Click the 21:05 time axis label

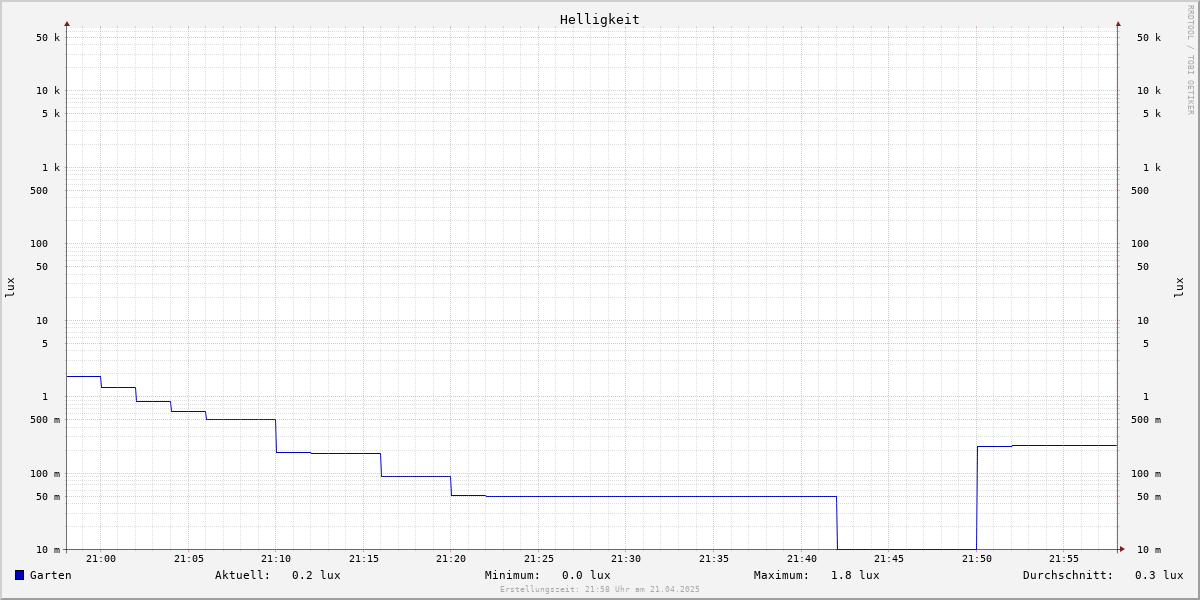pyautogui.click(x=189, y=559)
